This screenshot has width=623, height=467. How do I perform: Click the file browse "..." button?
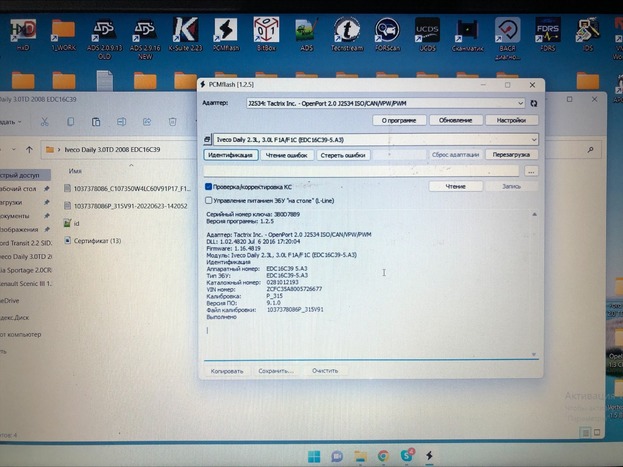tap(531, 171)
